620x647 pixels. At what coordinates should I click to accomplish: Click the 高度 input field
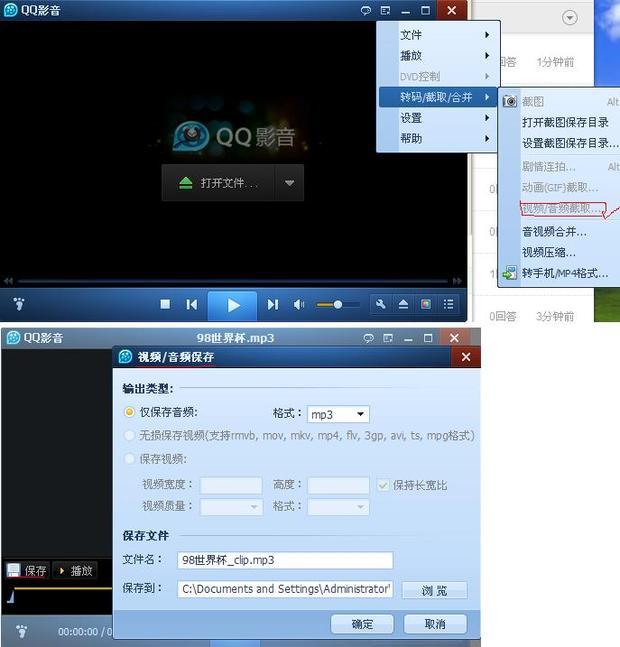coord(338,485)
